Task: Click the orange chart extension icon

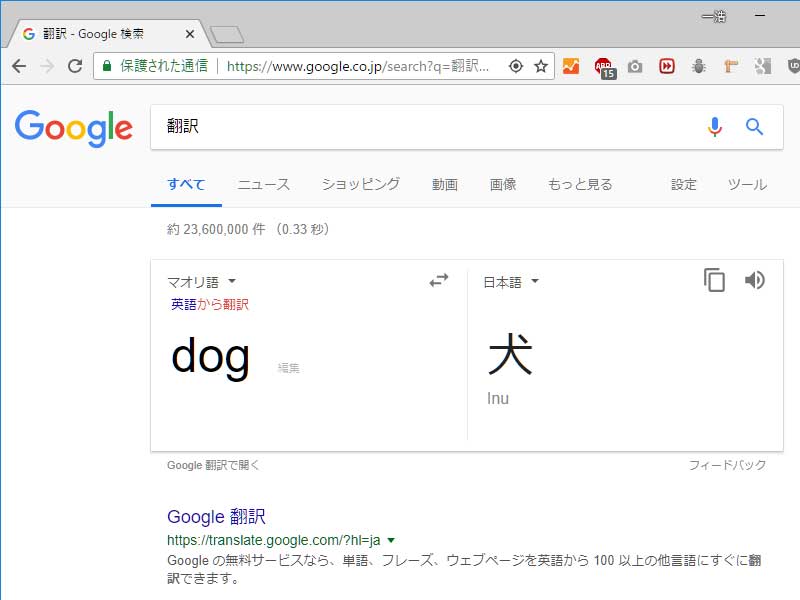Action: coord(572,66)
